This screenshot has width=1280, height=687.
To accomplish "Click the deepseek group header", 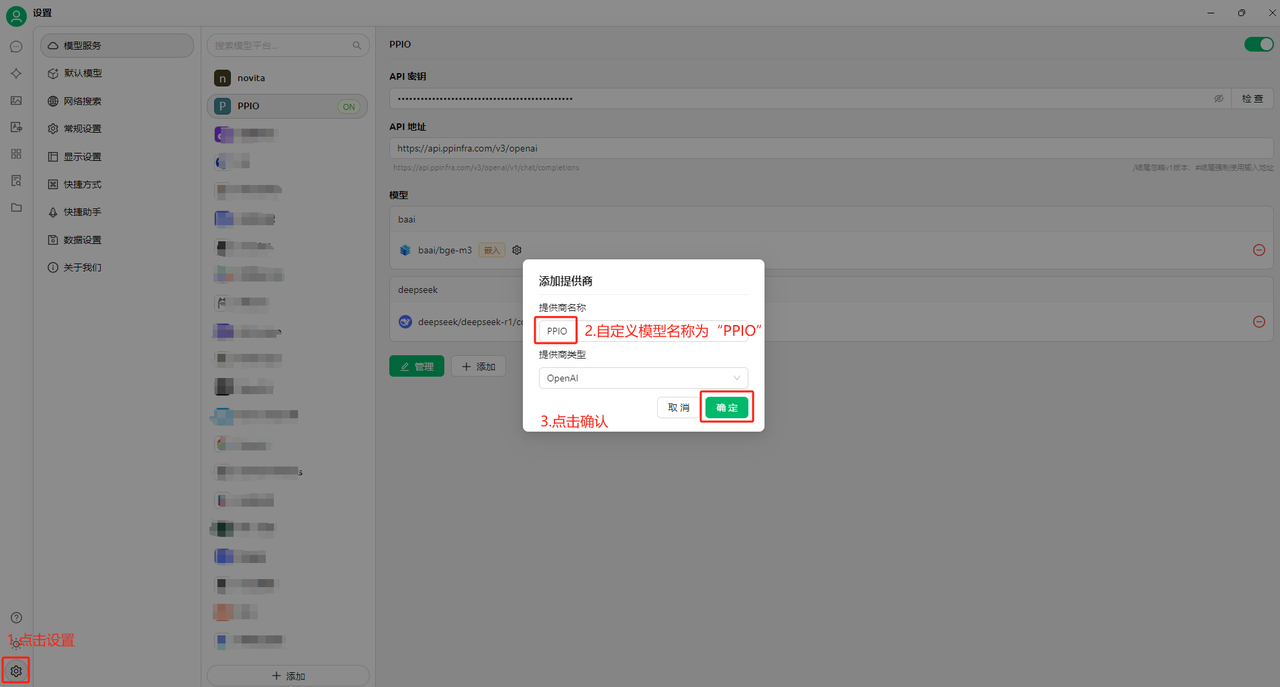I will coord(831,290).
